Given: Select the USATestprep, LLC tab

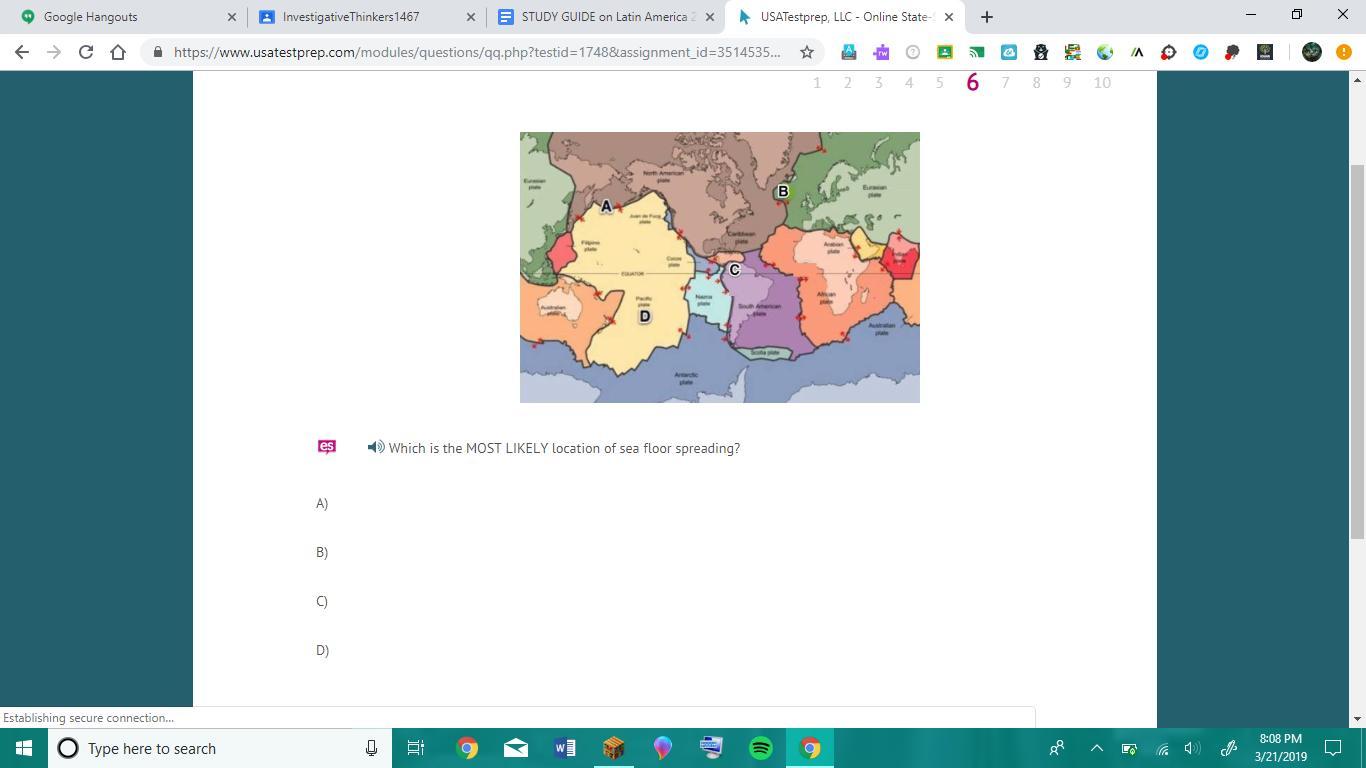Looking at the screenshot, I should click(x=846, y=17).
